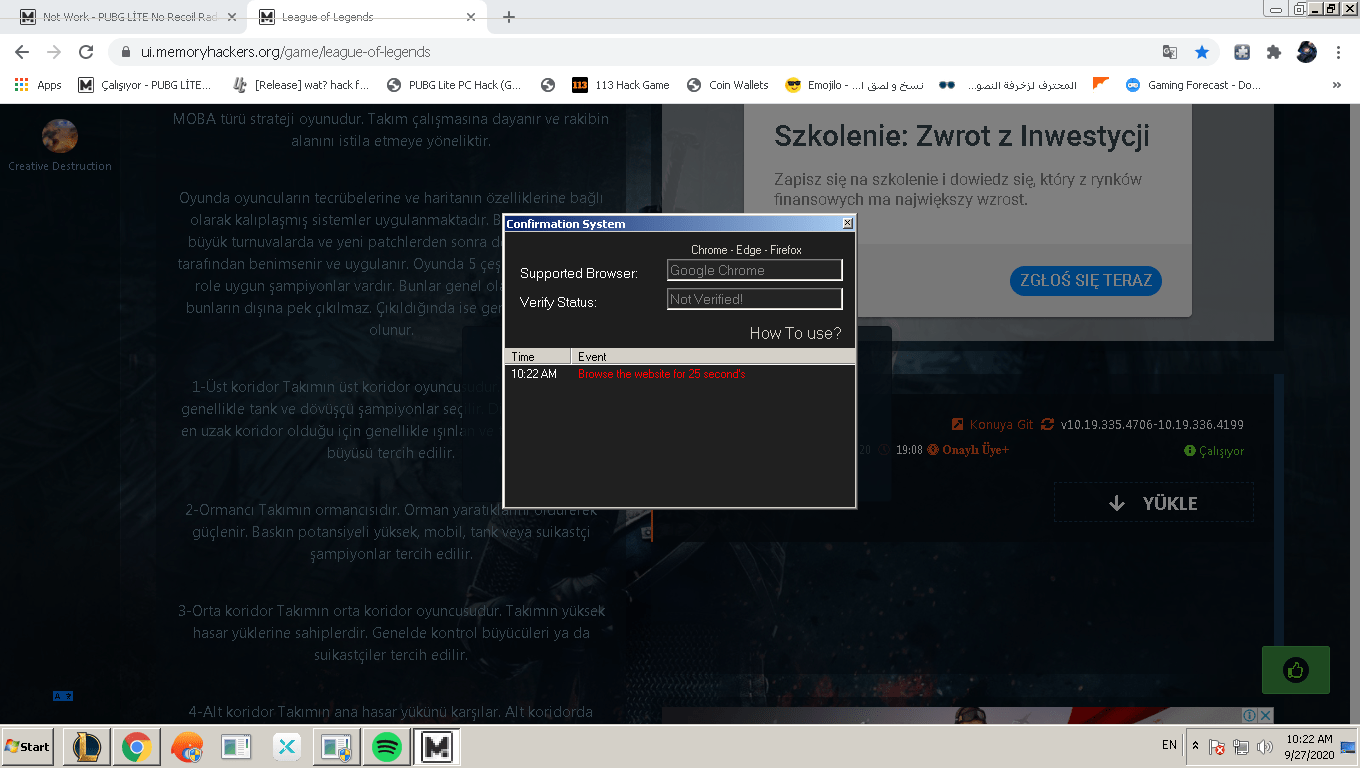This screenshot has width=1360, height=768.
Task: Close the bottom banner ad
Action: 1265,715
